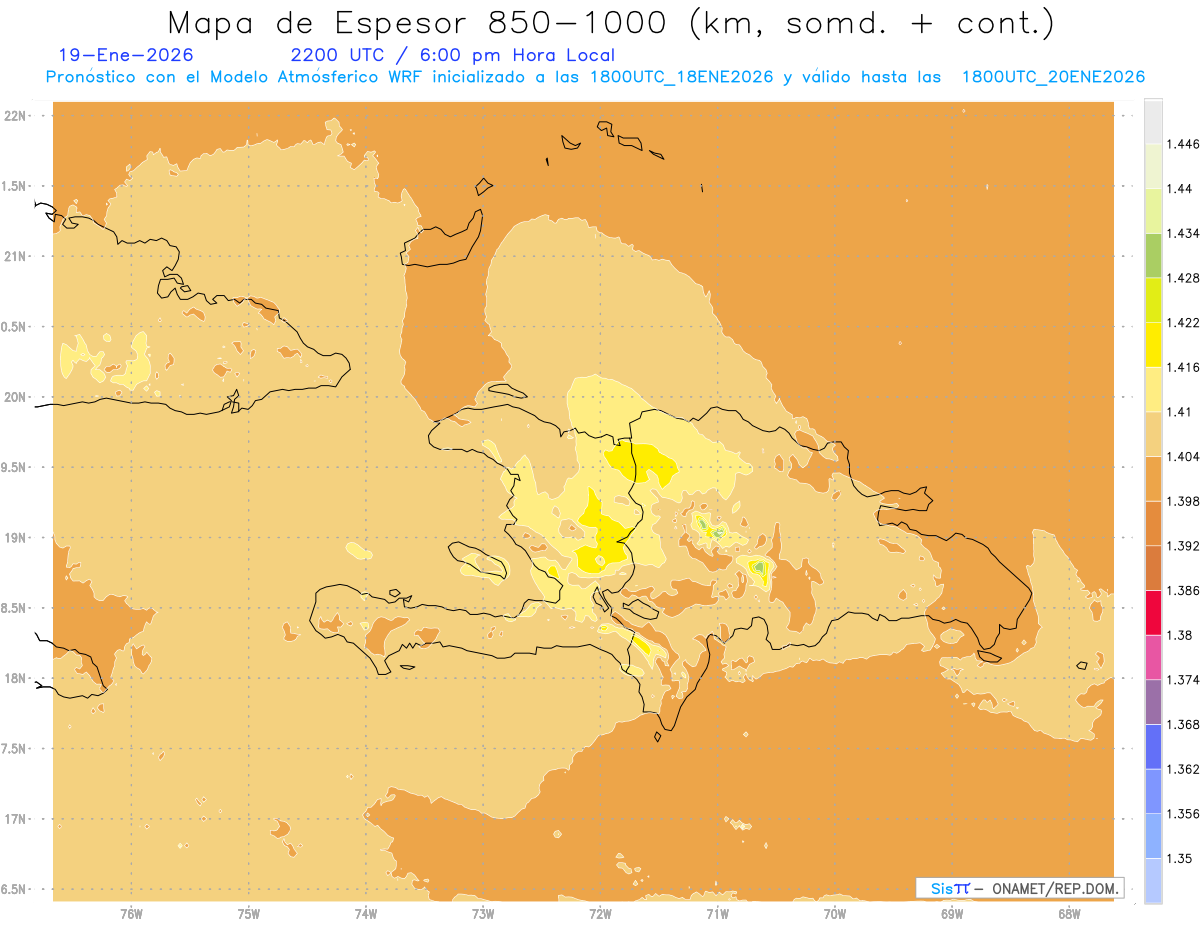Click the legend value '1.35'
The height and width of the screenshot is (927, 1200).
pos(1180,858)
